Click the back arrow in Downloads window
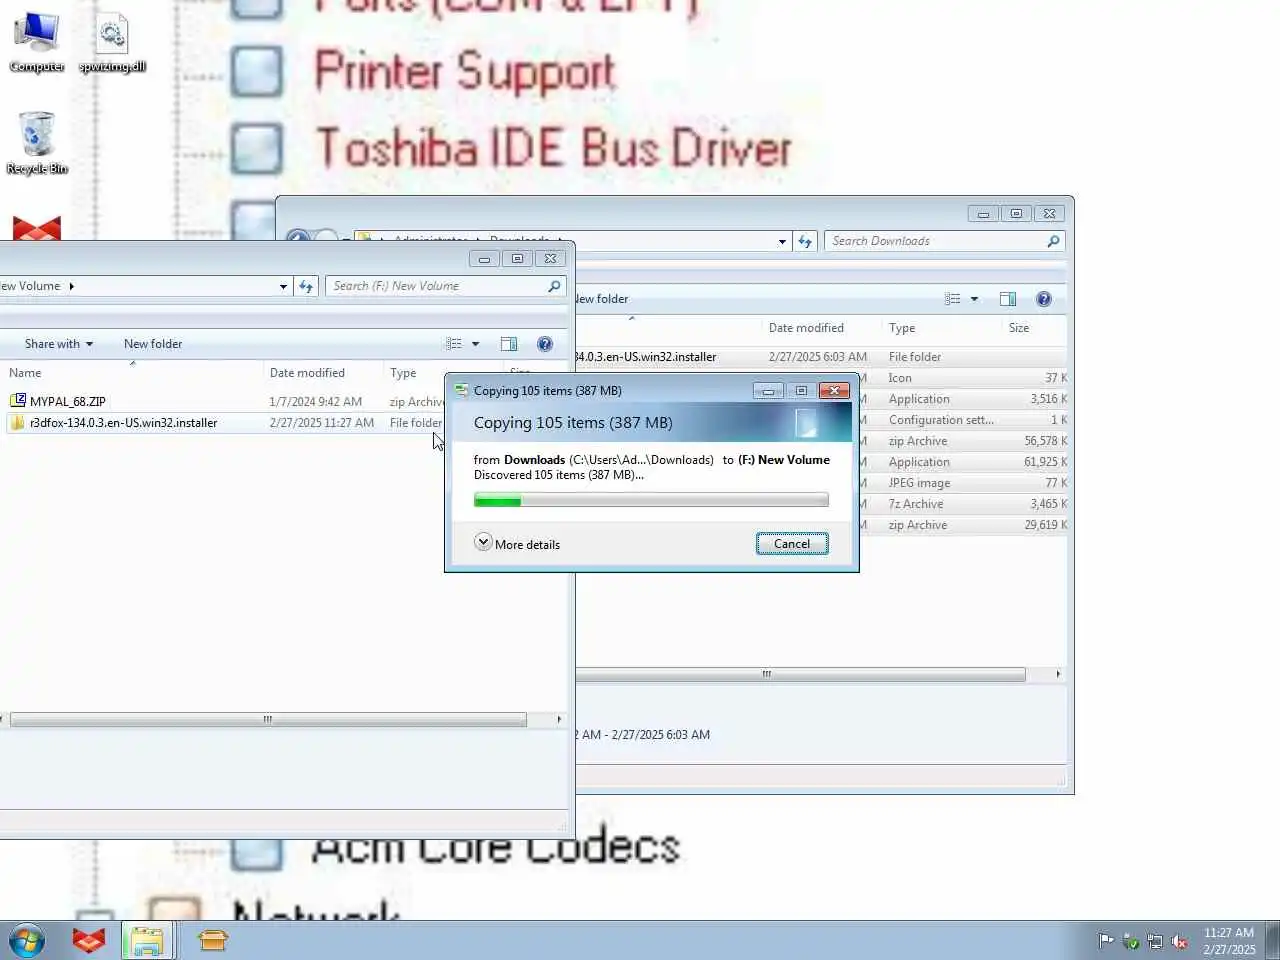 coord(297,237)
